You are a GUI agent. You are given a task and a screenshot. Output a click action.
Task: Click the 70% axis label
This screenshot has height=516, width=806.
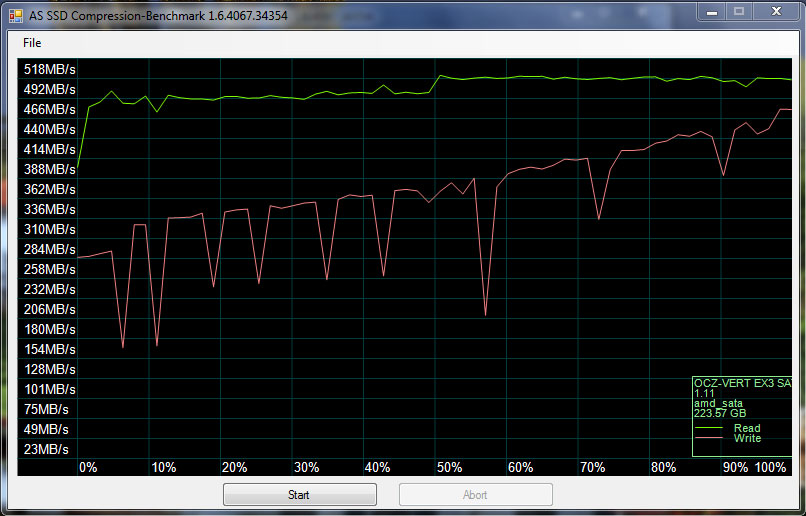tap(593, 468)
